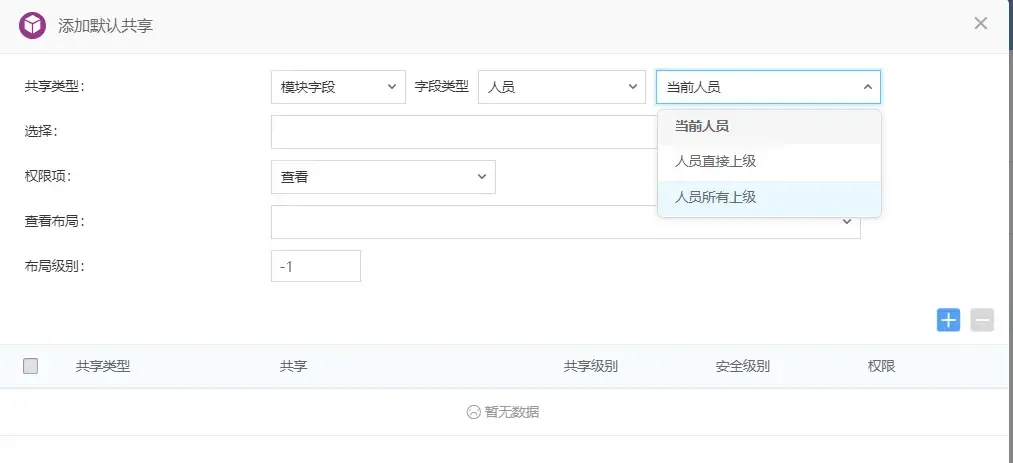Screen dimensions: 1013x463
Task: Click the blue plus add button
Action: click(948, 320)
